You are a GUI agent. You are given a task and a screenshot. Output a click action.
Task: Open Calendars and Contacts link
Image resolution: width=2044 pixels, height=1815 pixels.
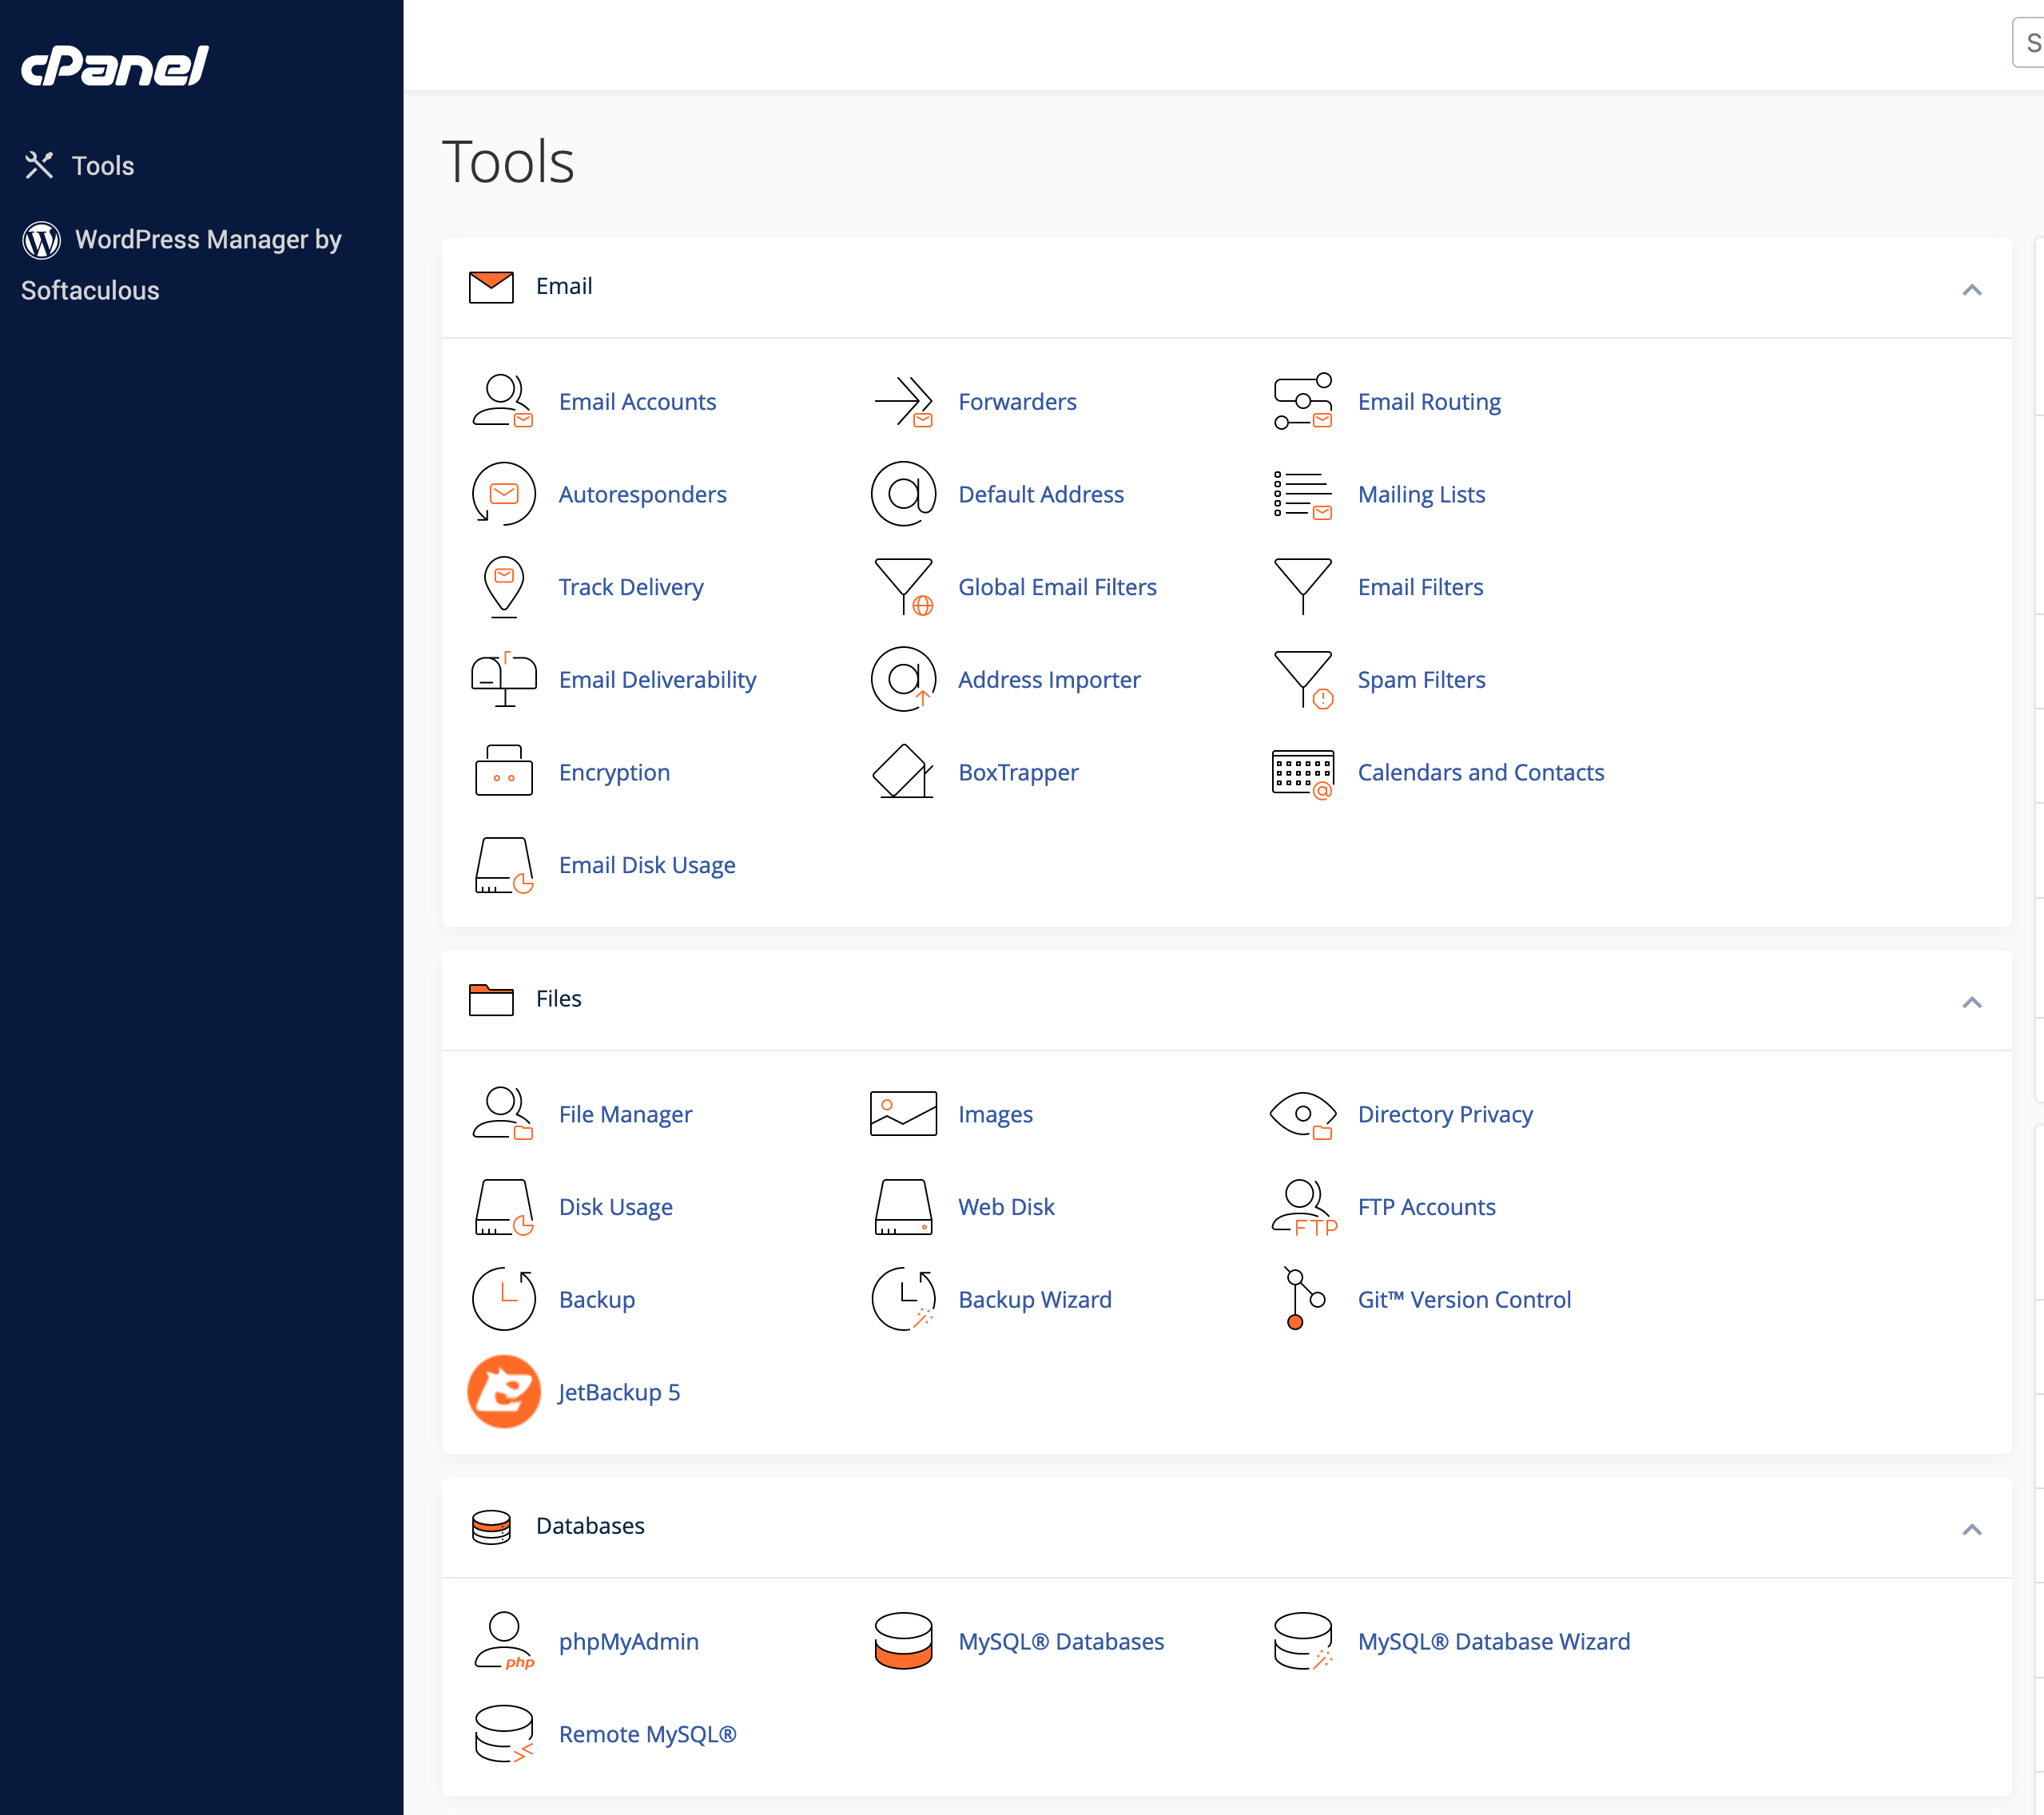[1480, 772]
